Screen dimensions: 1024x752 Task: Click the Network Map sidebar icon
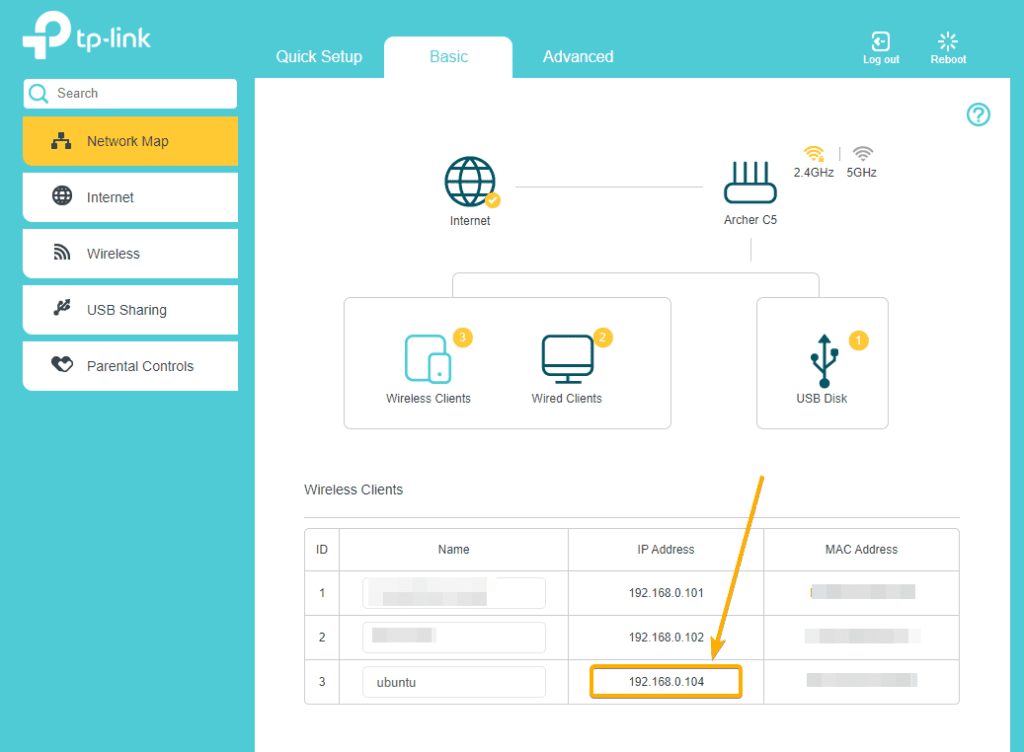pos(61,140)
